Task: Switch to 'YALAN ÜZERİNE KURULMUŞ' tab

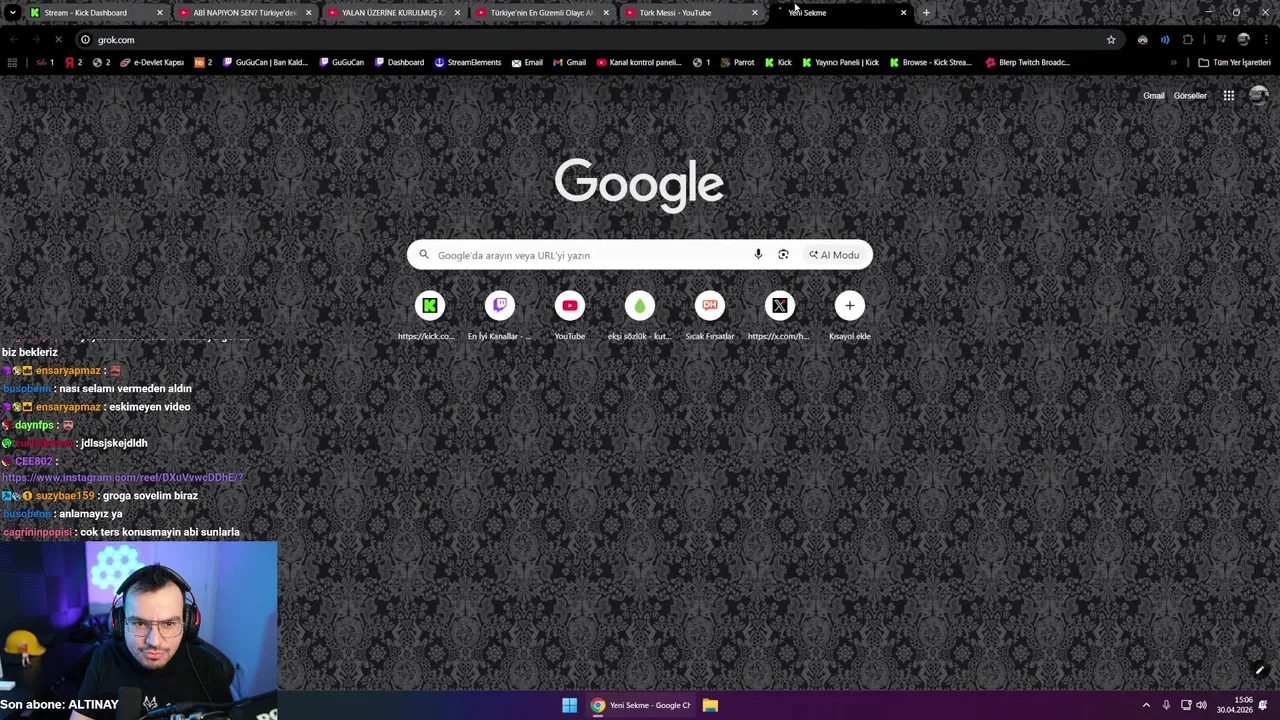Action: pos(393,13)
